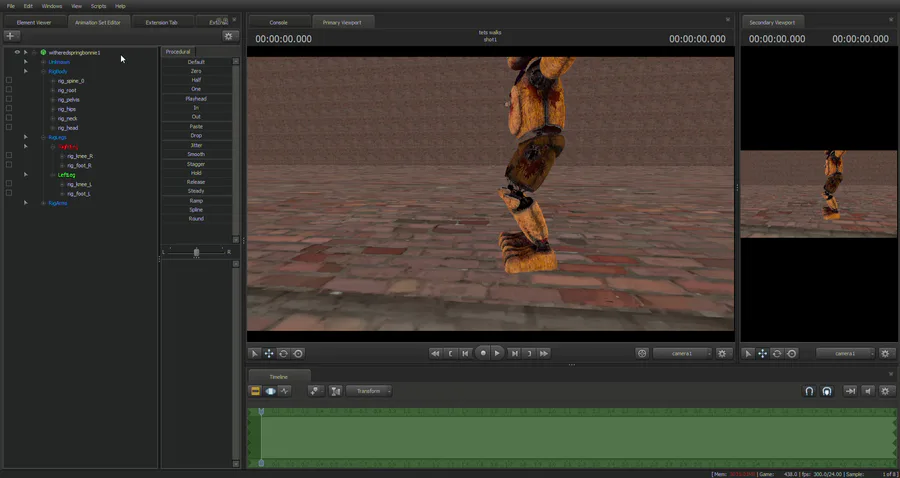Open the Primary Viewport gear settings
This screenshot has width=900, height=478.
coord(722,353)
